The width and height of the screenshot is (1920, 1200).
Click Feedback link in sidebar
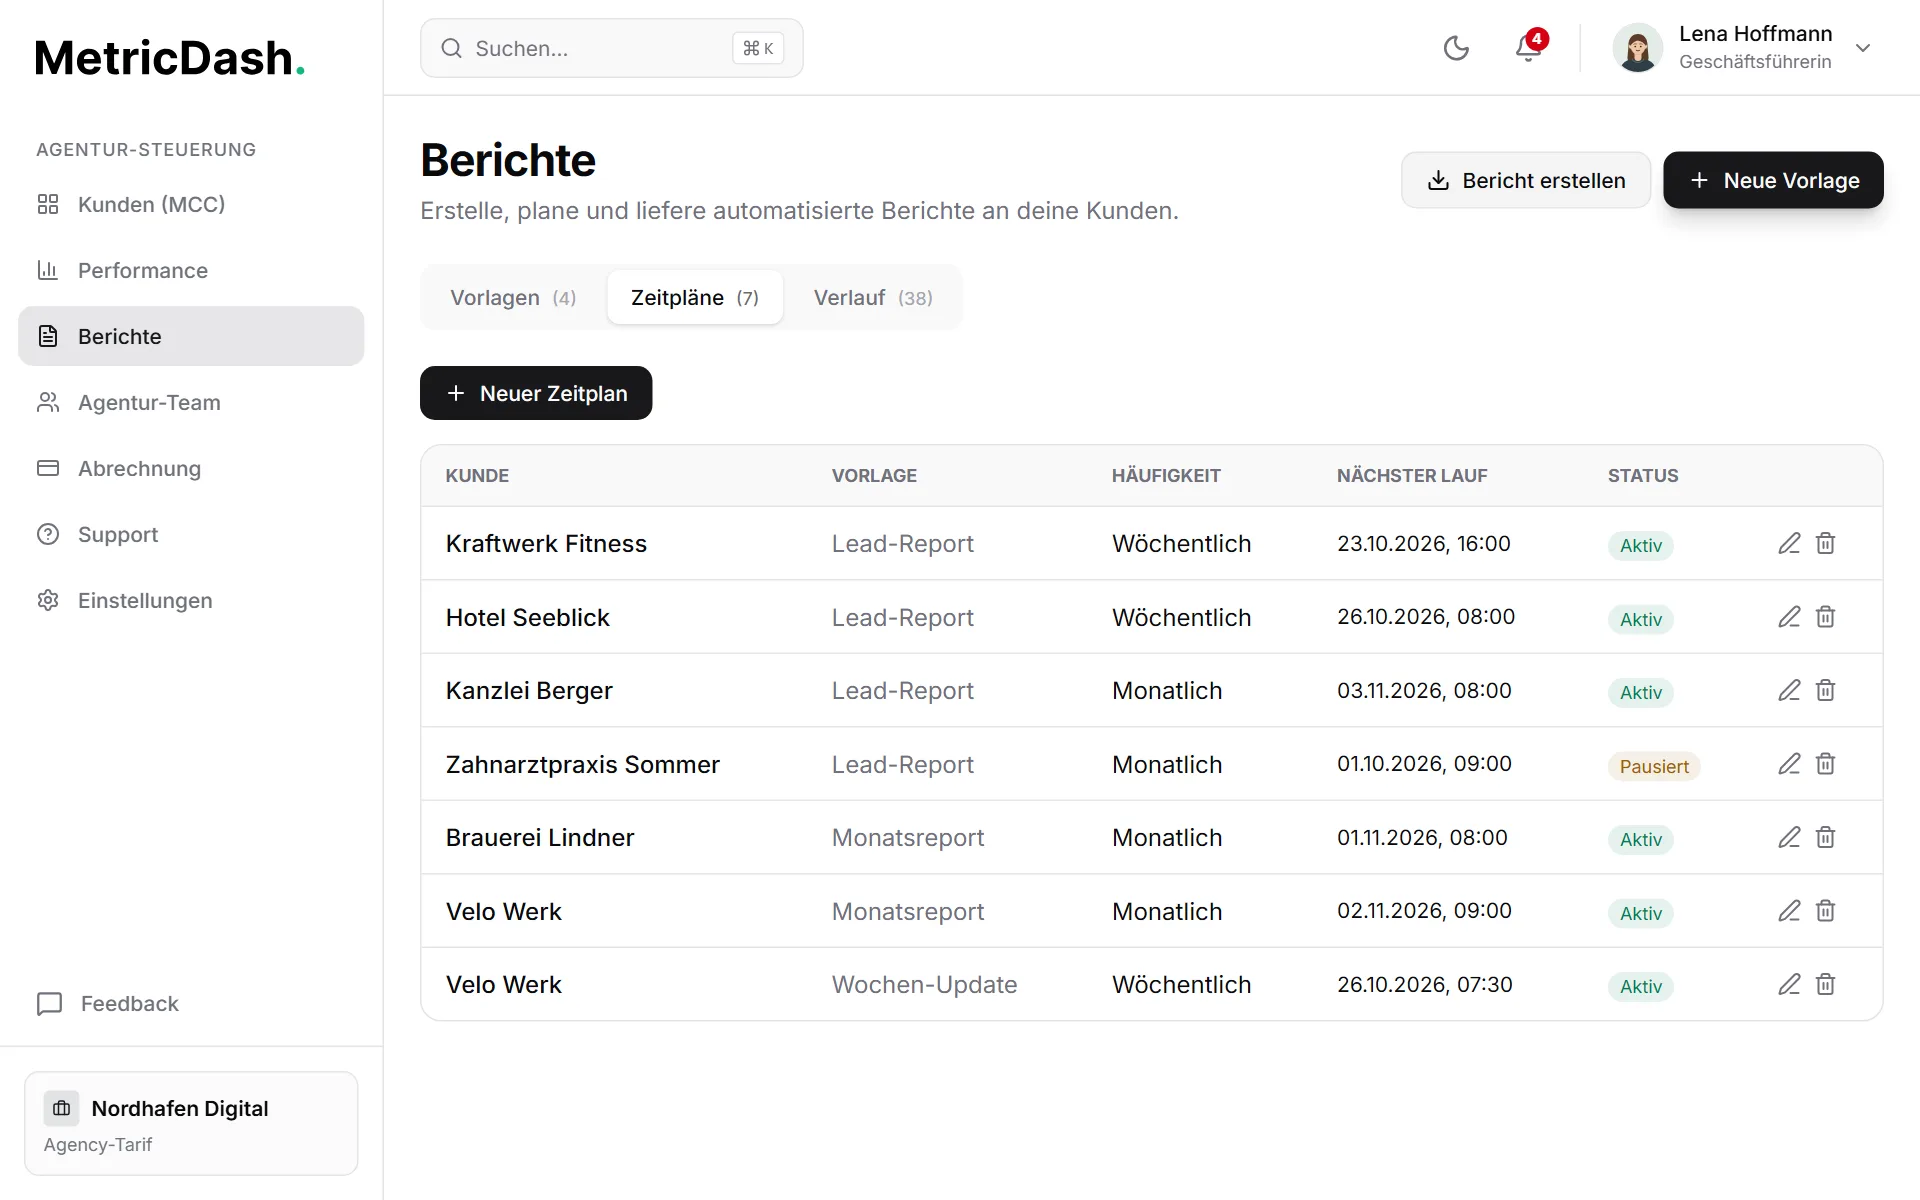(108, 1003)
